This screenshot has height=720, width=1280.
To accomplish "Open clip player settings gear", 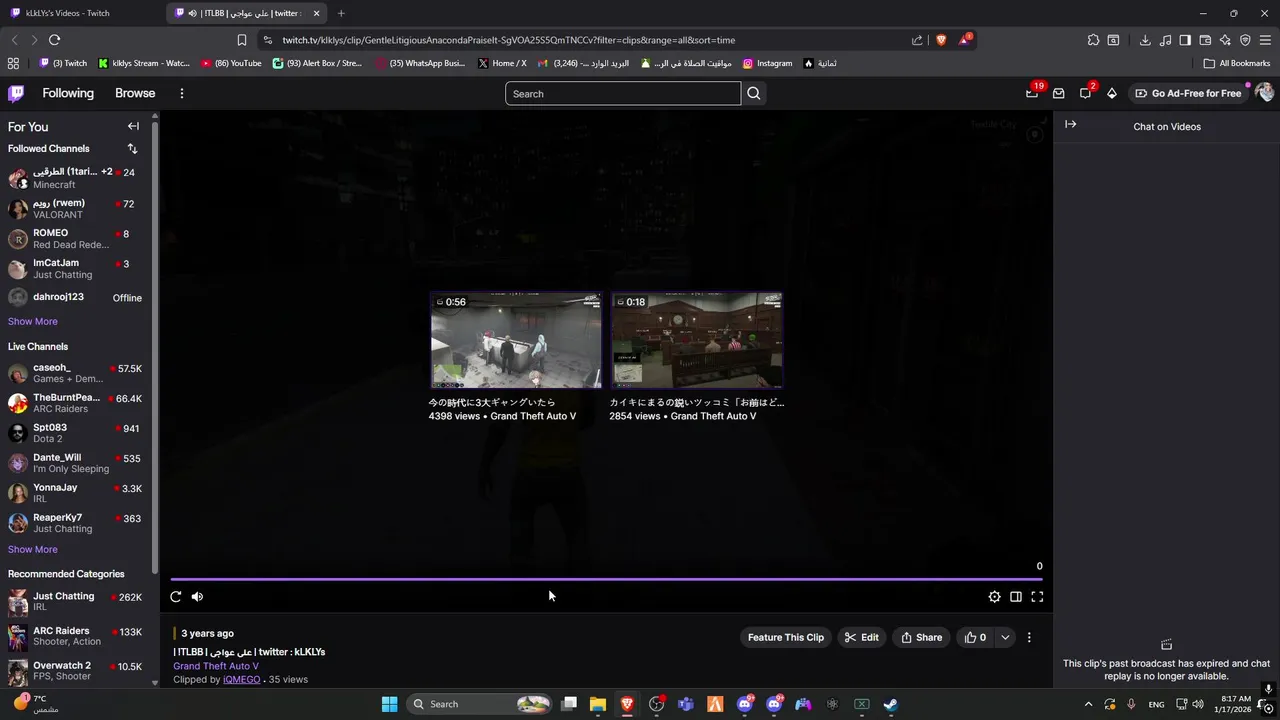I will click(994, 597).
